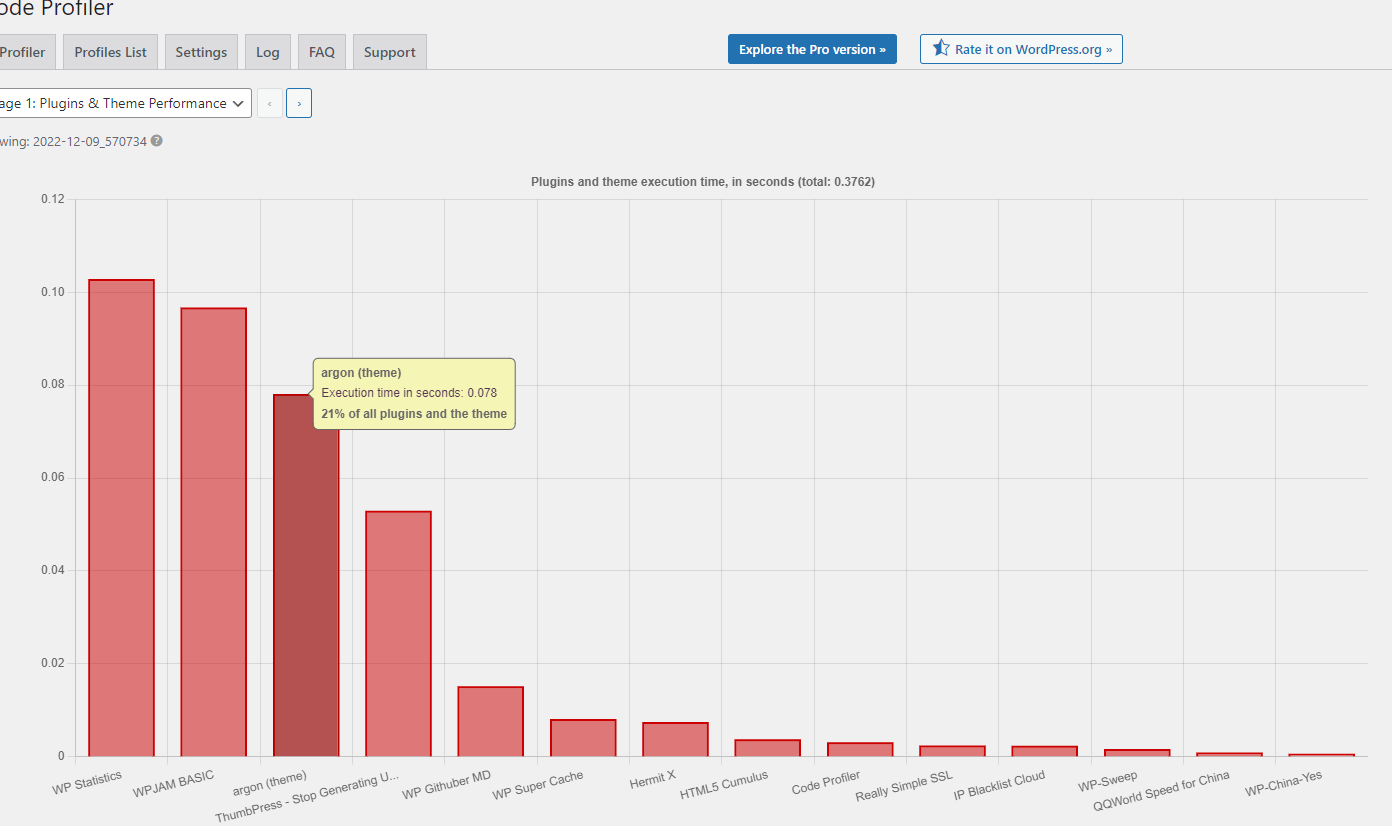Click the ThumbPress bar in chart

point(398,634)
